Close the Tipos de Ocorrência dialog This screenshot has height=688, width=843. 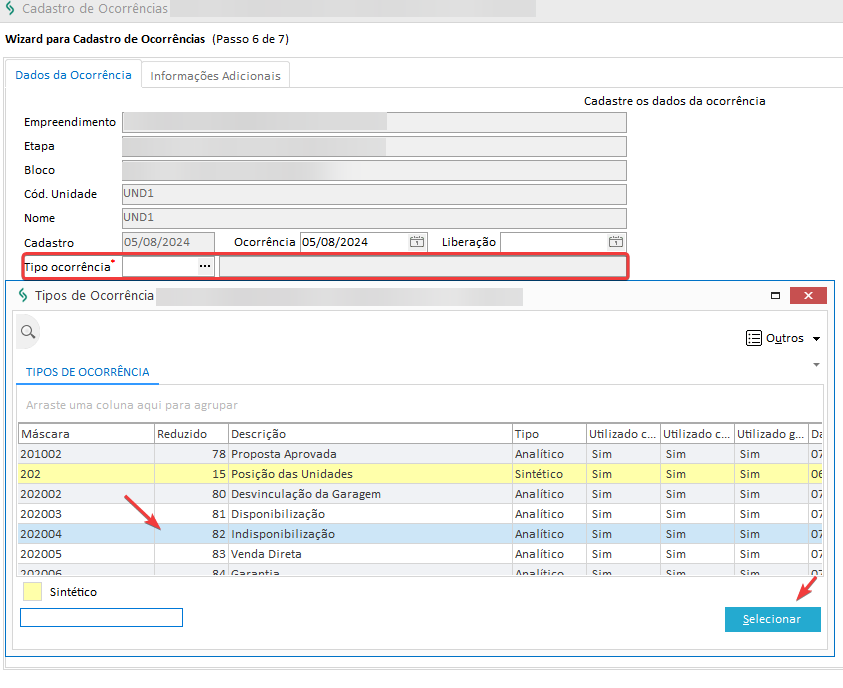point(808,296)
